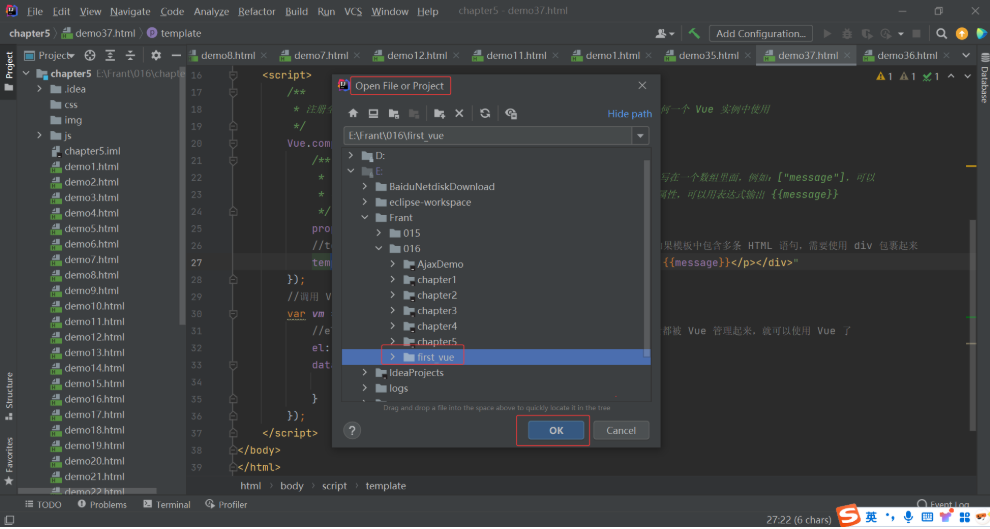Viewport: 990px width, 529px height.
Task: Expand the 015 folder
Action: (x=379, y=233)
